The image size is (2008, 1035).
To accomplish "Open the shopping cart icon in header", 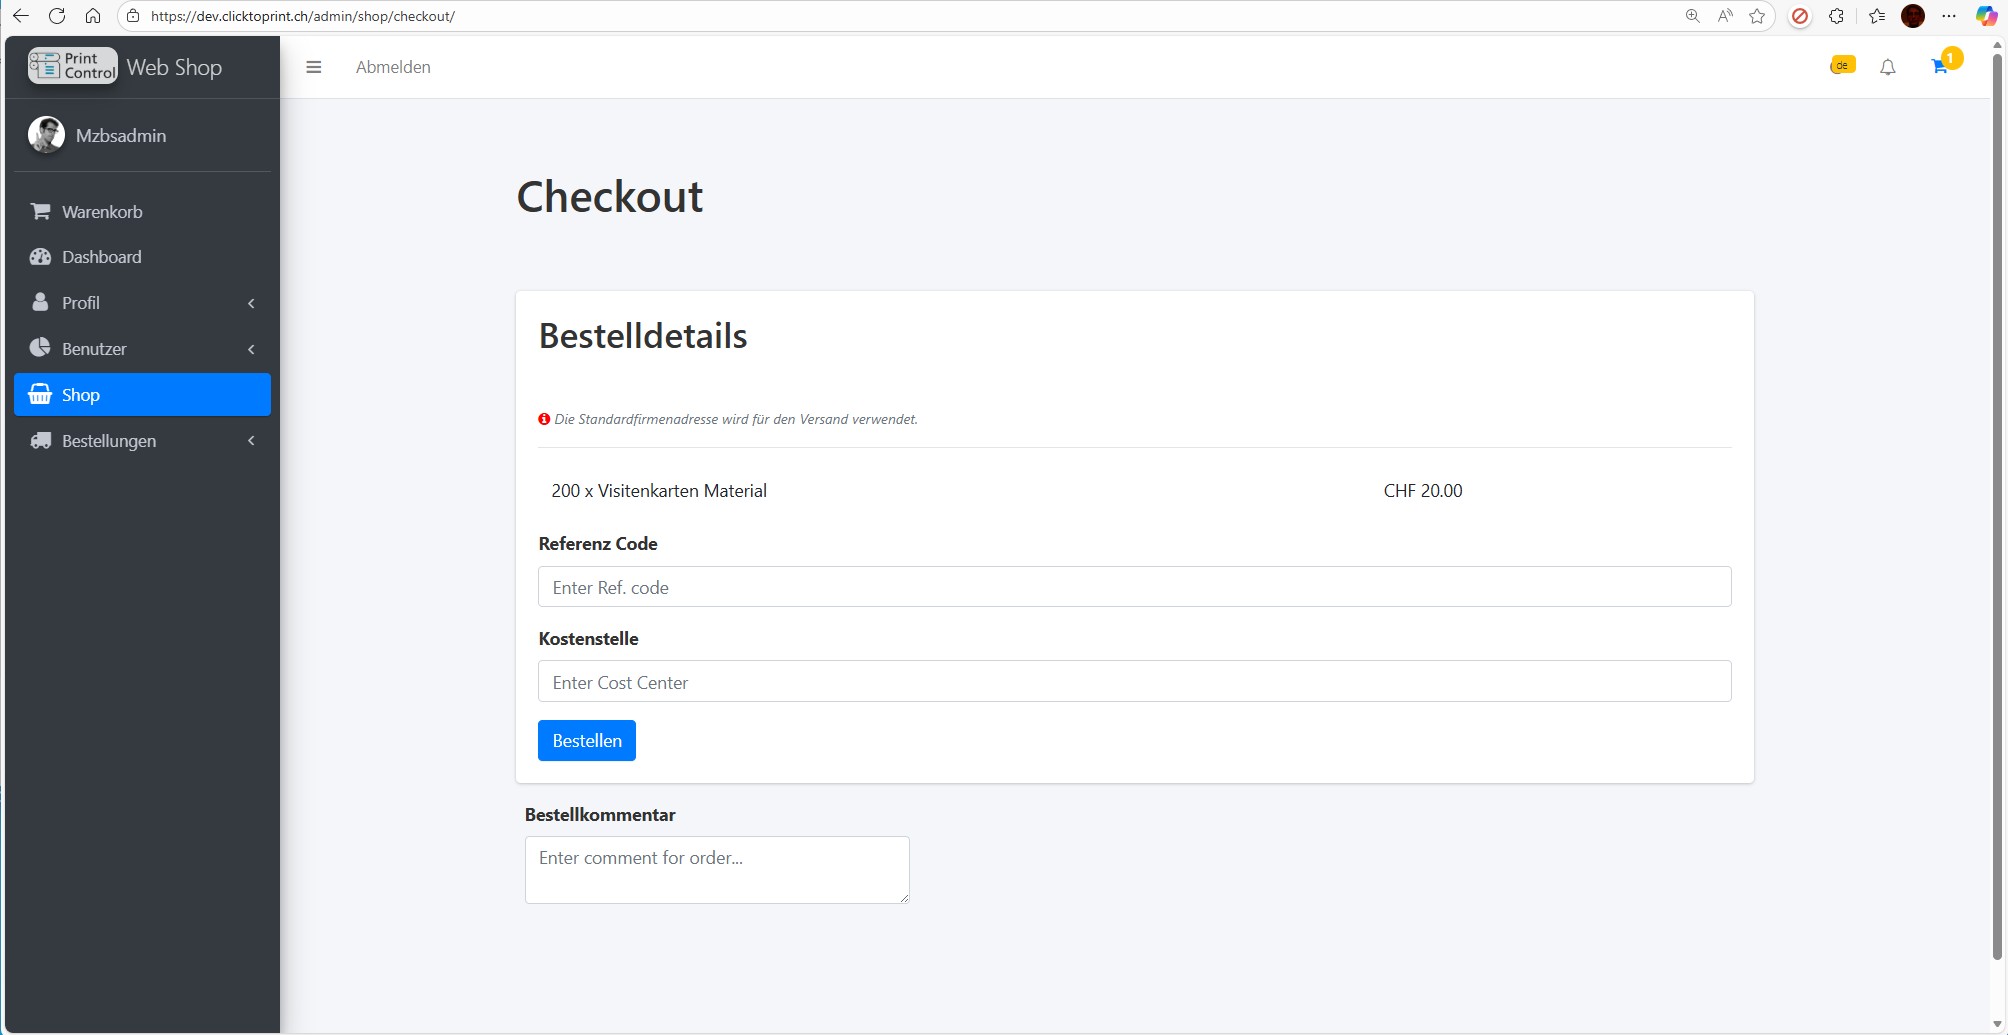I will coord(1939,67).
